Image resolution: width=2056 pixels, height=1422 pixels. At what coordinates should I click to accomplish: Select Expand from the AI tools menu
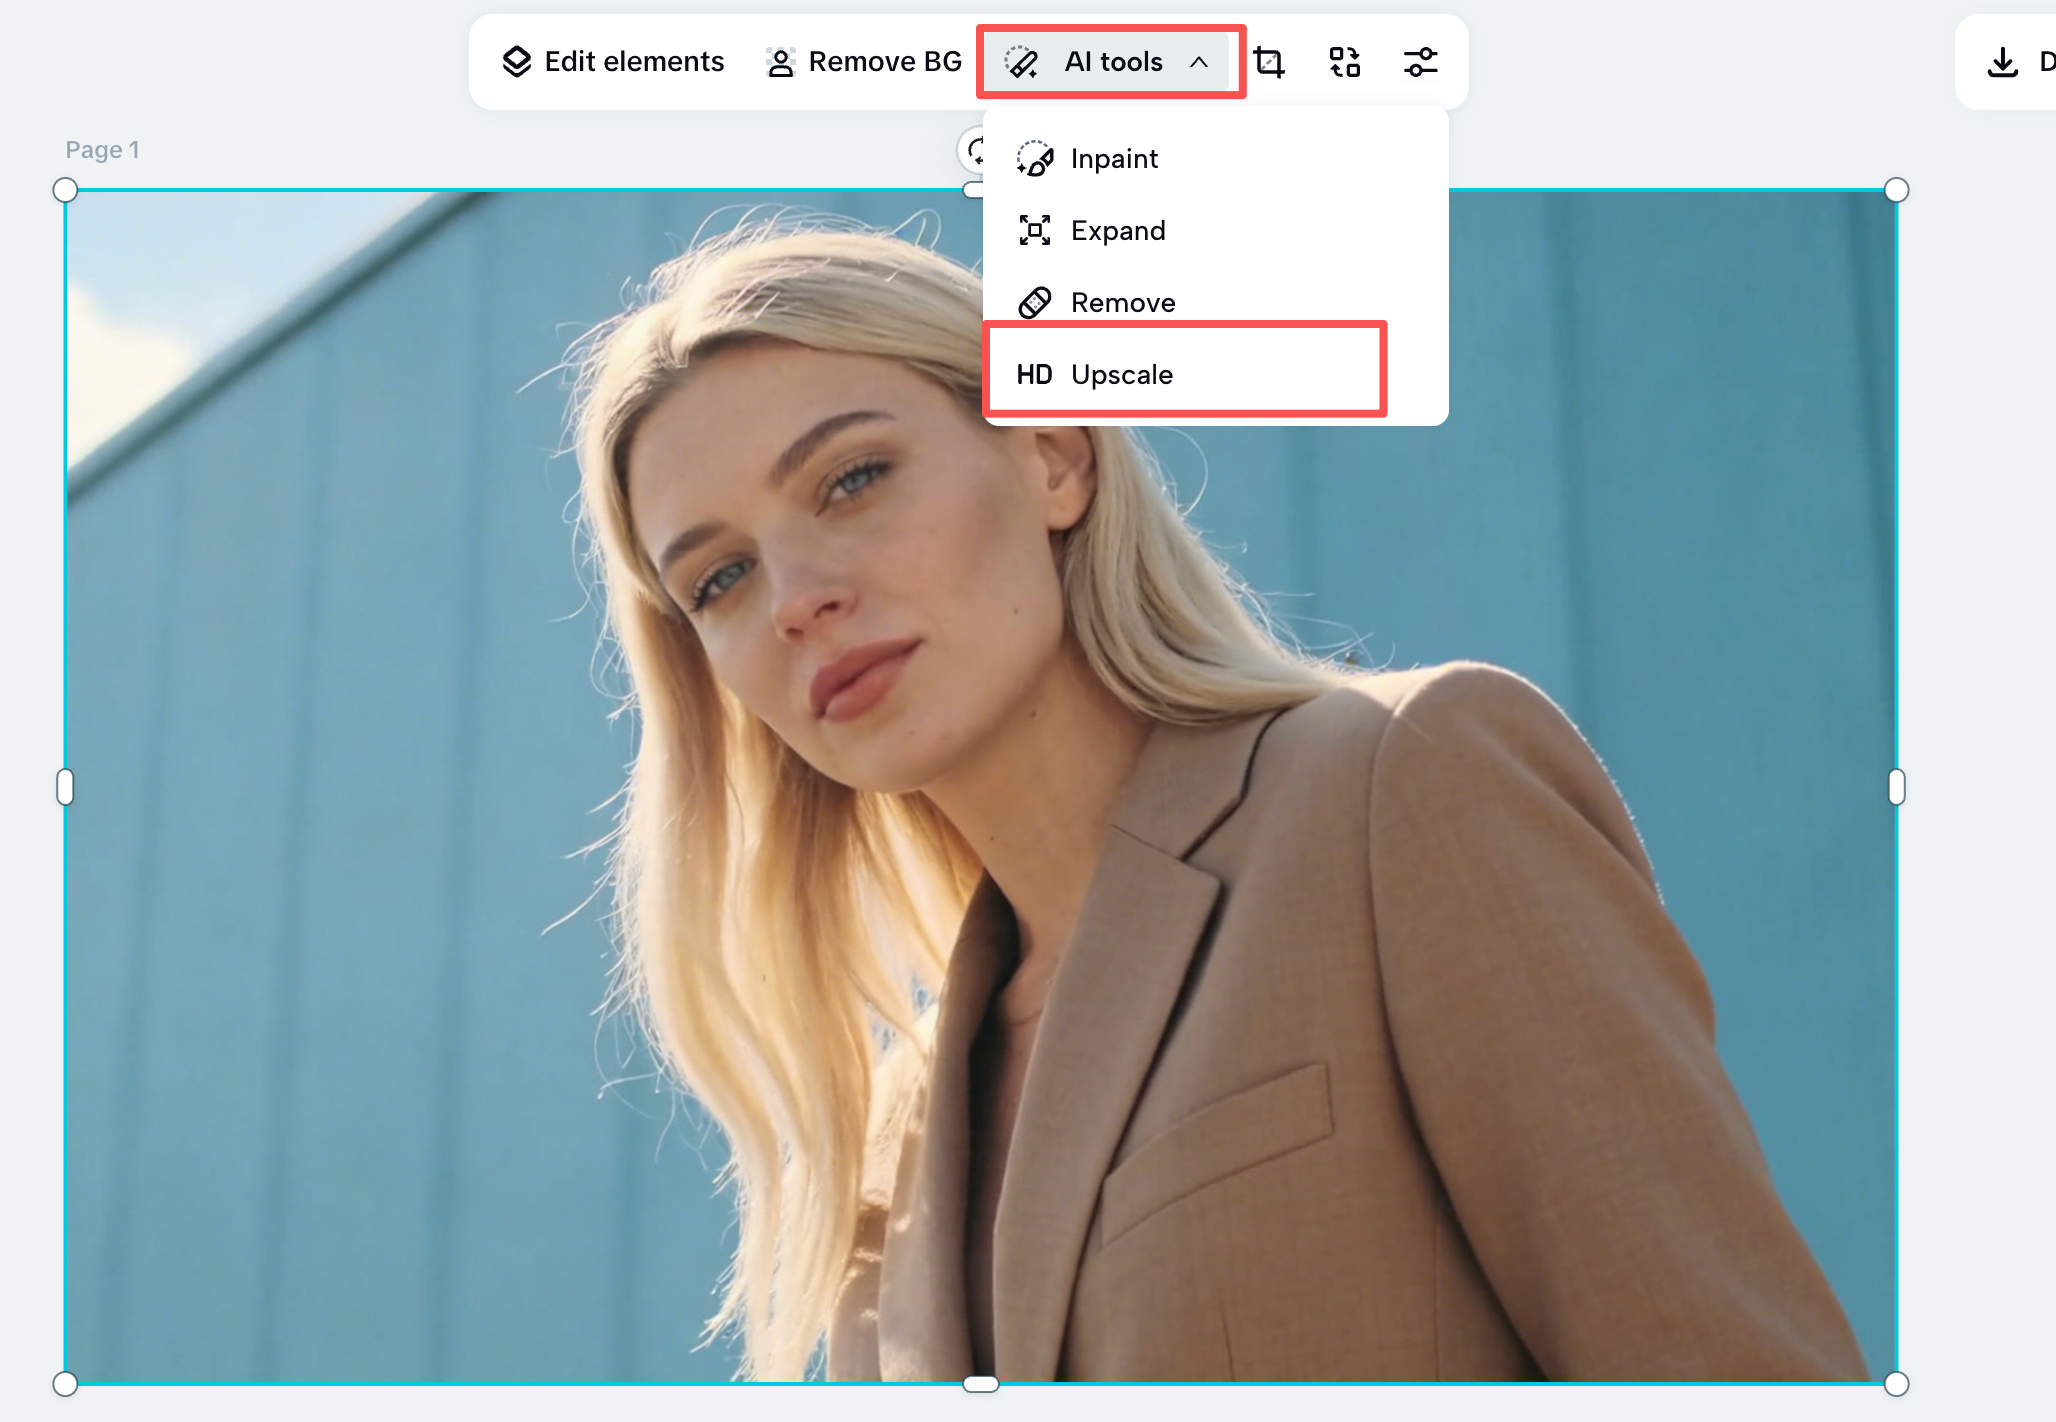click(1118, 230)
